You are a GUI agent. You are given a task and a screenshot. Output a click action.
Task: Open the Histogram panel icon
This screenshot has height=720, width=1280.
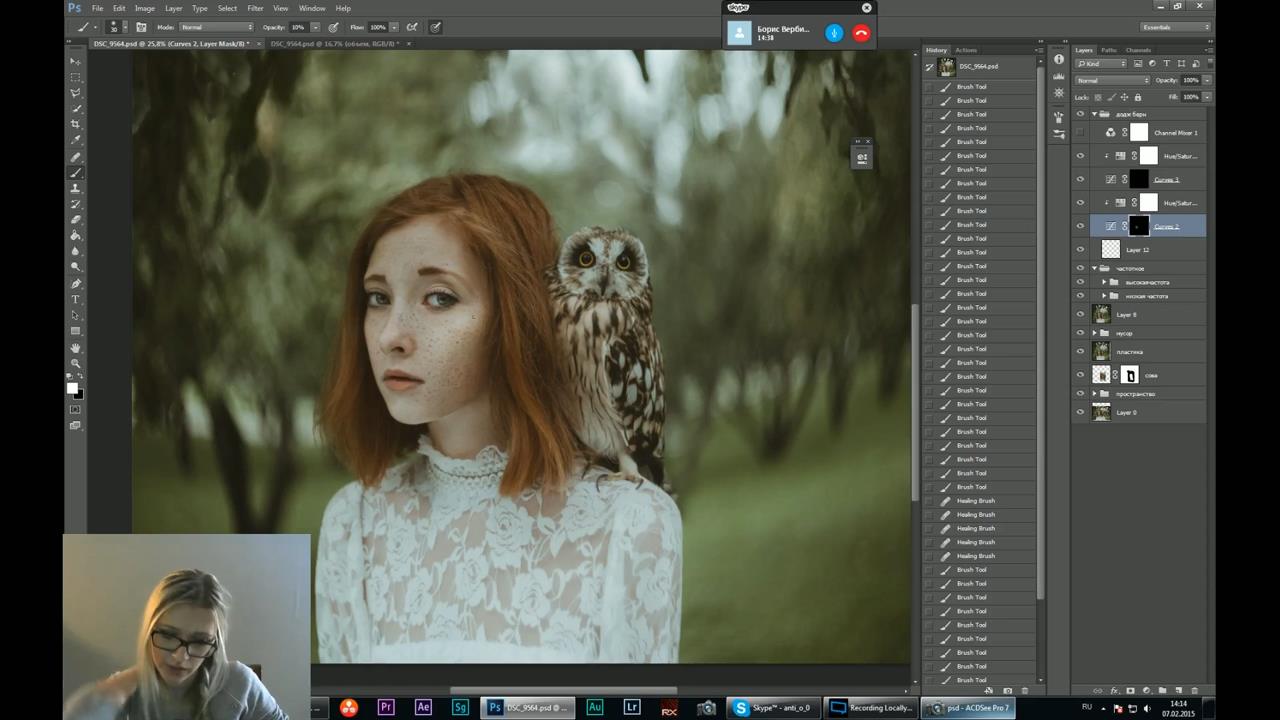1059,77
